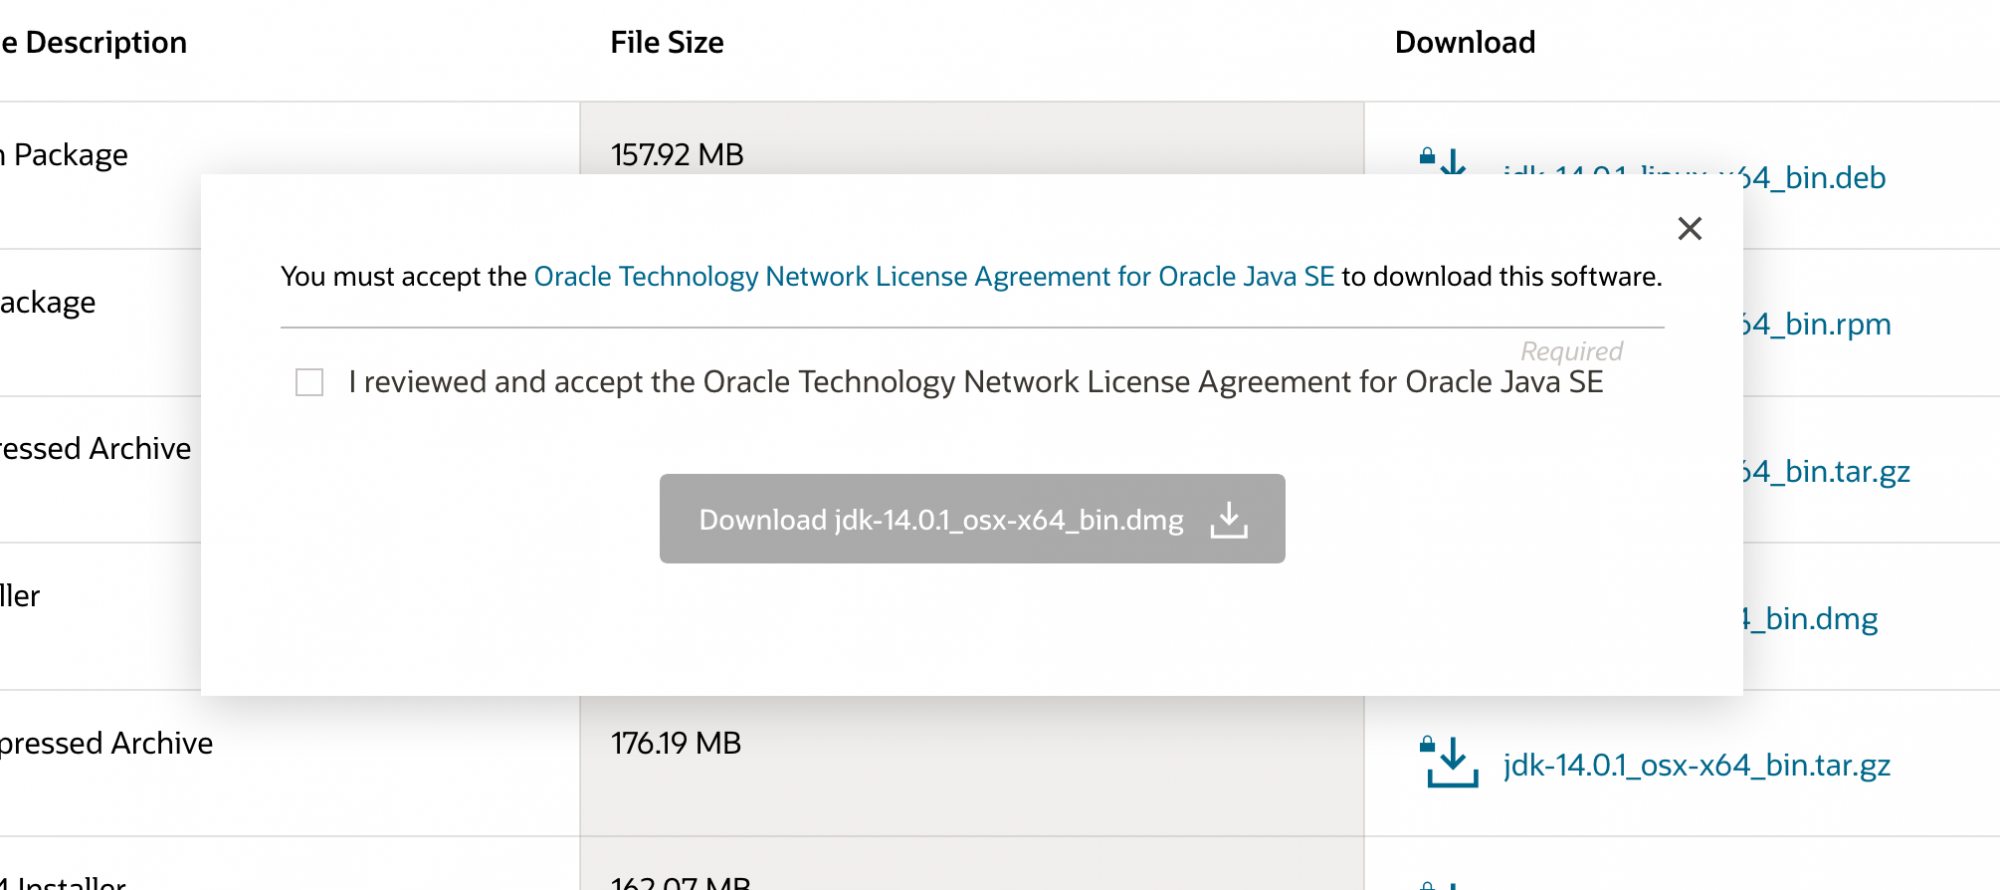Open the jdk-14.0.1_osx-x64_bin.tar.gz download link
This screenshot has height=890, width=2000.
(x=1696, y=765)
